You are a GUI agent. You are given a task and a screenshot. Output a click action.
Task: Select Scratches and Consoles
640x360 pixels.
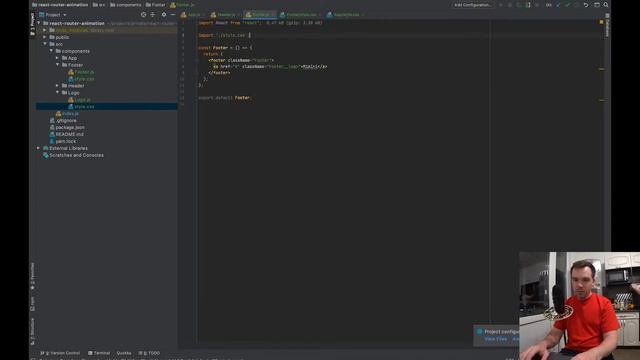(73, 155)
